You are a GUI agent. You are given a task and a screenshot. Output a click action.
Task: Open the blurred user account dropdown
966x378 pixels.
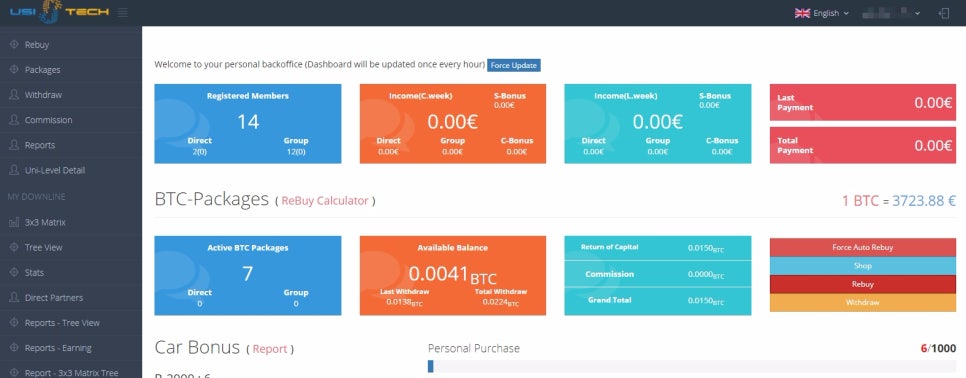891,13
